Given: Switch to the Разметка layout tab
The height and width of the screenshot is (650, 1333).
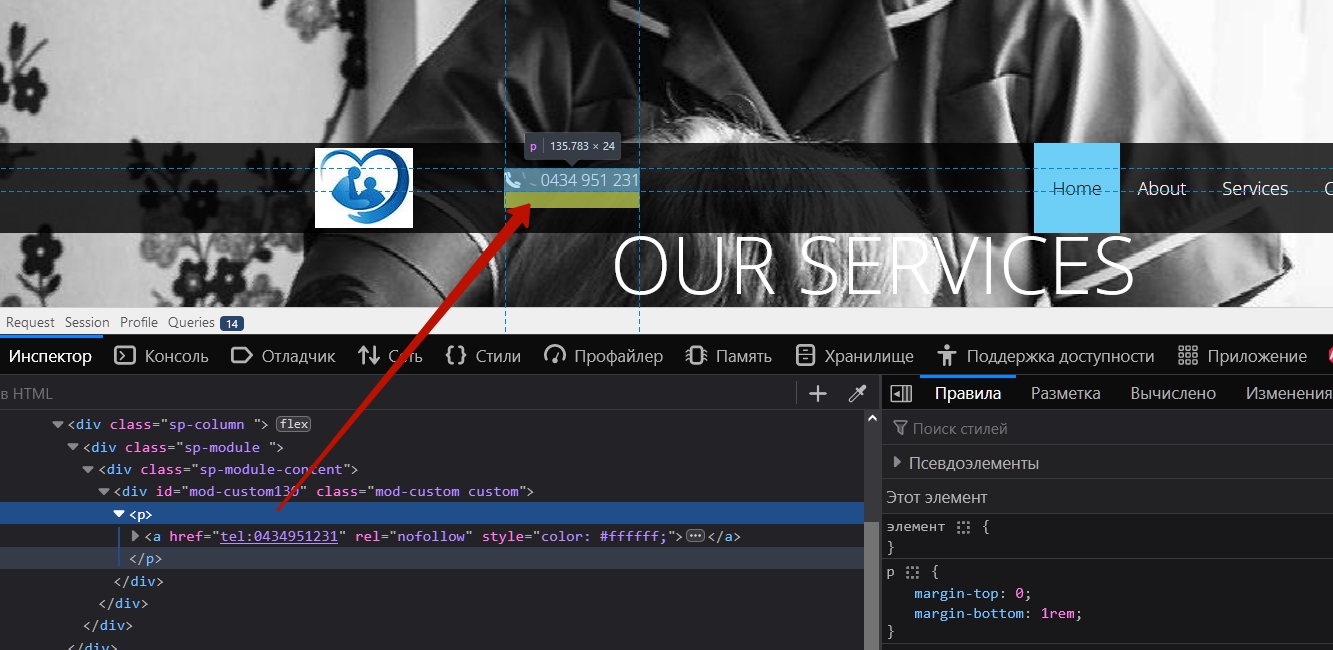Looking at the screenshot, I should (x=1065, y=394).
